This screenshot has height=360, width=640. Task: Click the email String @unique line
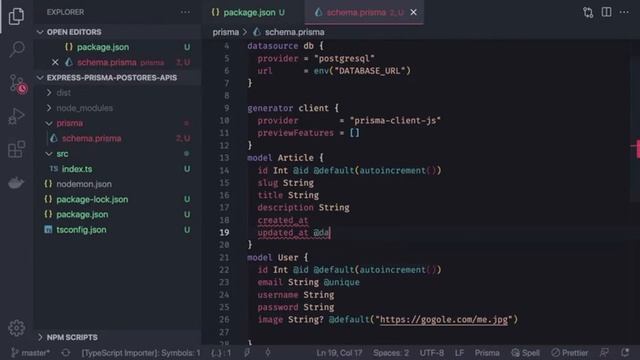308,282
